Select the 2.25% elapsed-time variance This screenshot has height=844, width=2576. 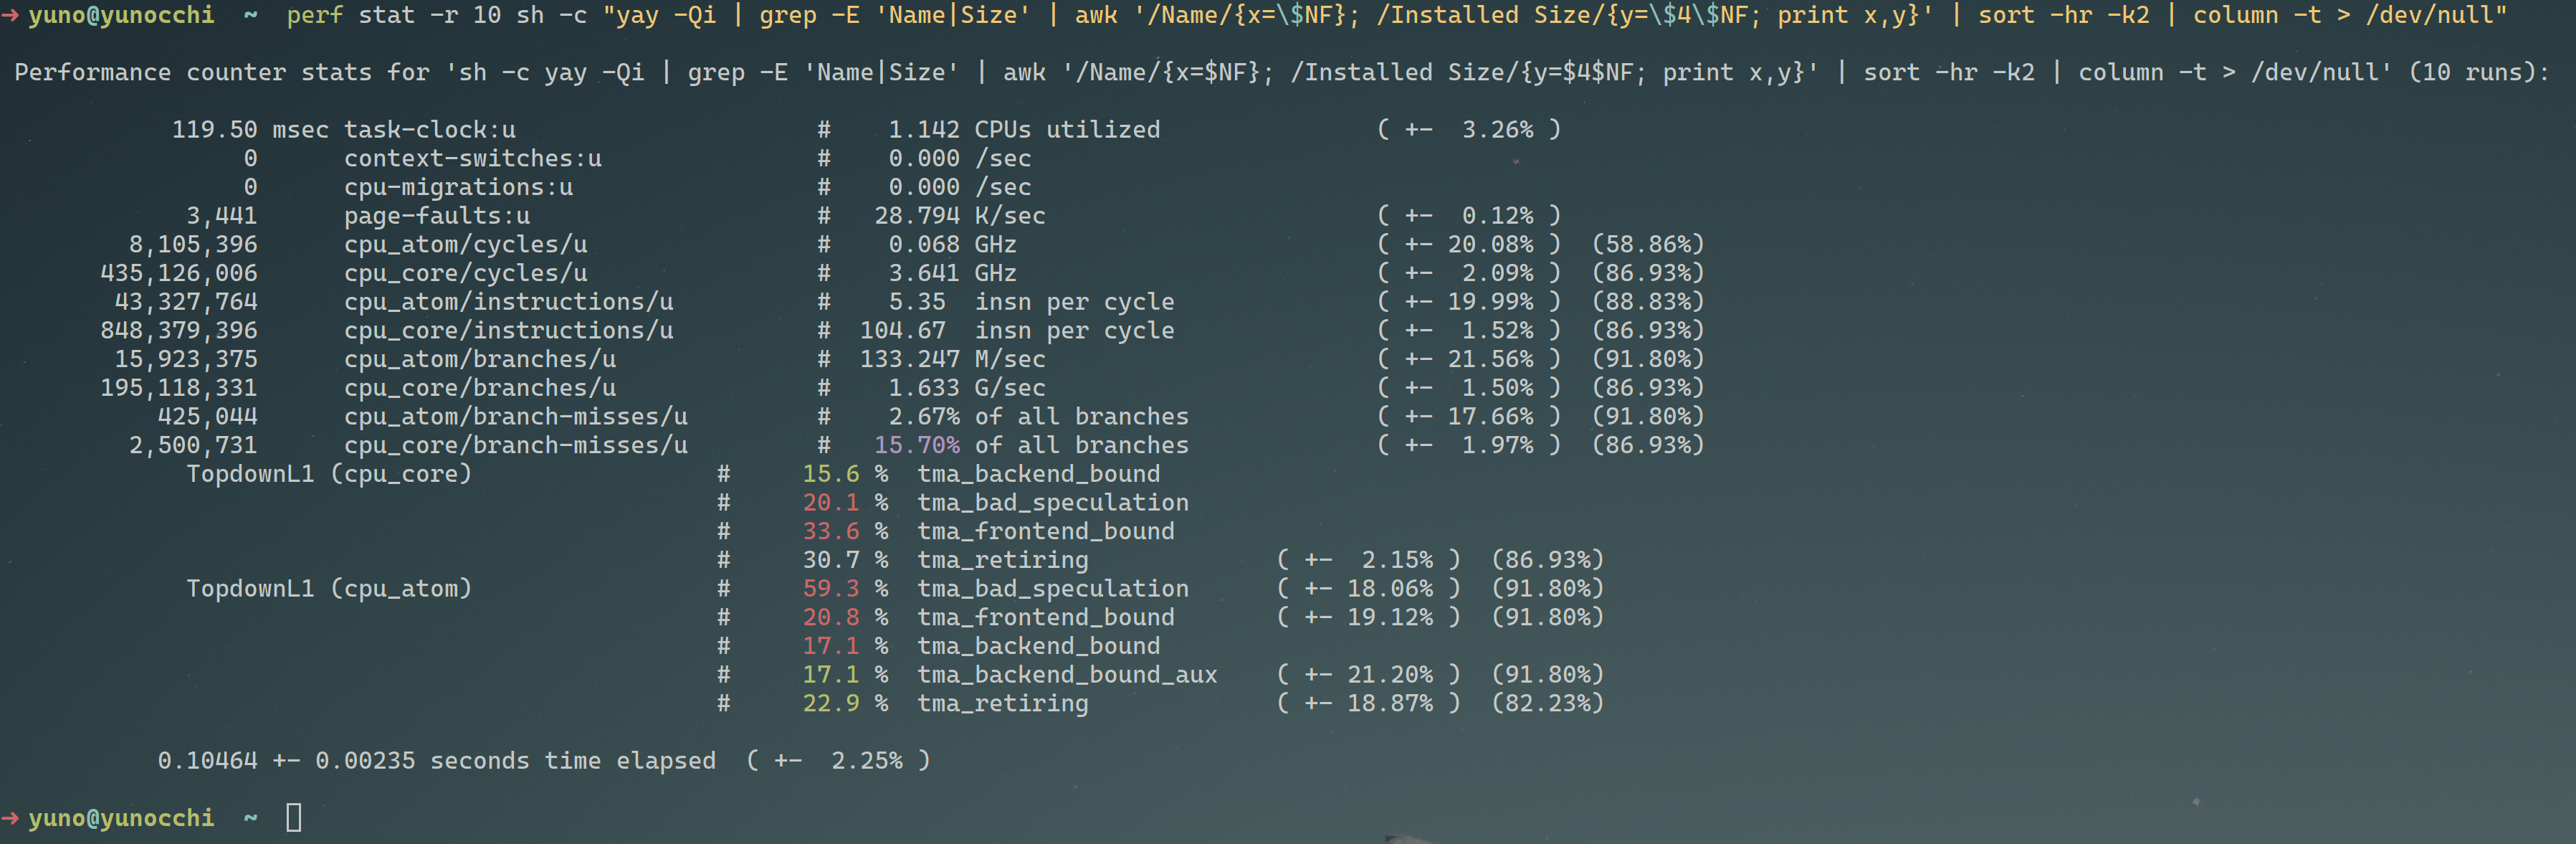[x=867, y=761]
